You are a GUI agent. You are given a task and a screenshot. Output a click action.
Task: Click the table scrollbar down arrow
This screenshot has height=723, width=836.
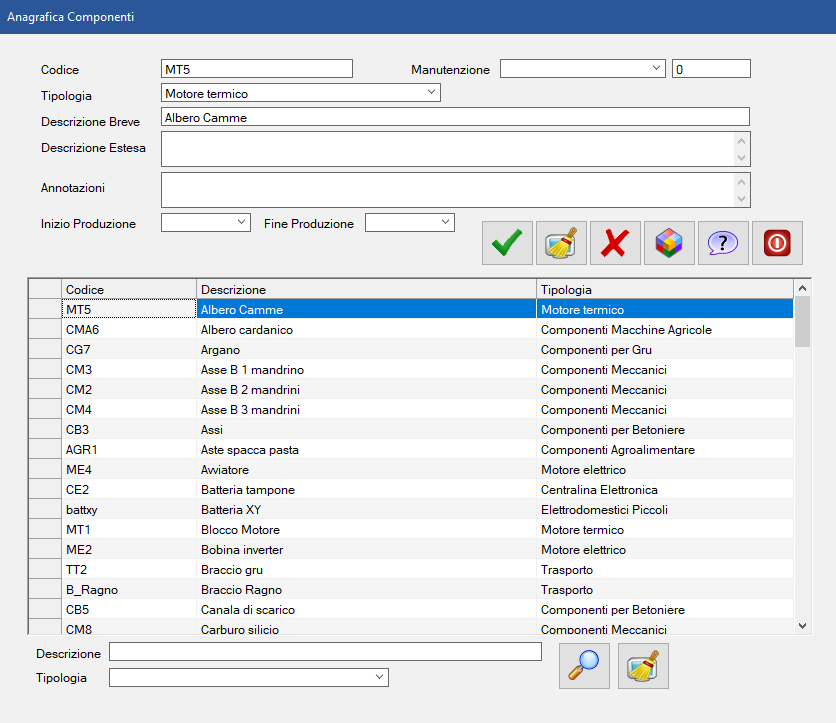tap(802, 624)
